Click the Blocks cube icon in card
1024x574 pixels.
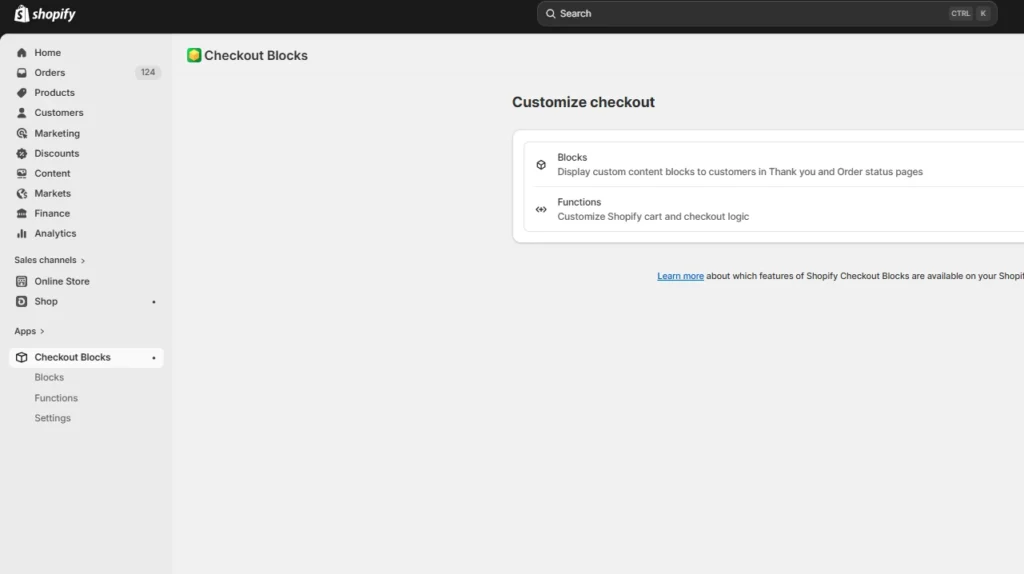click(541, 165)
